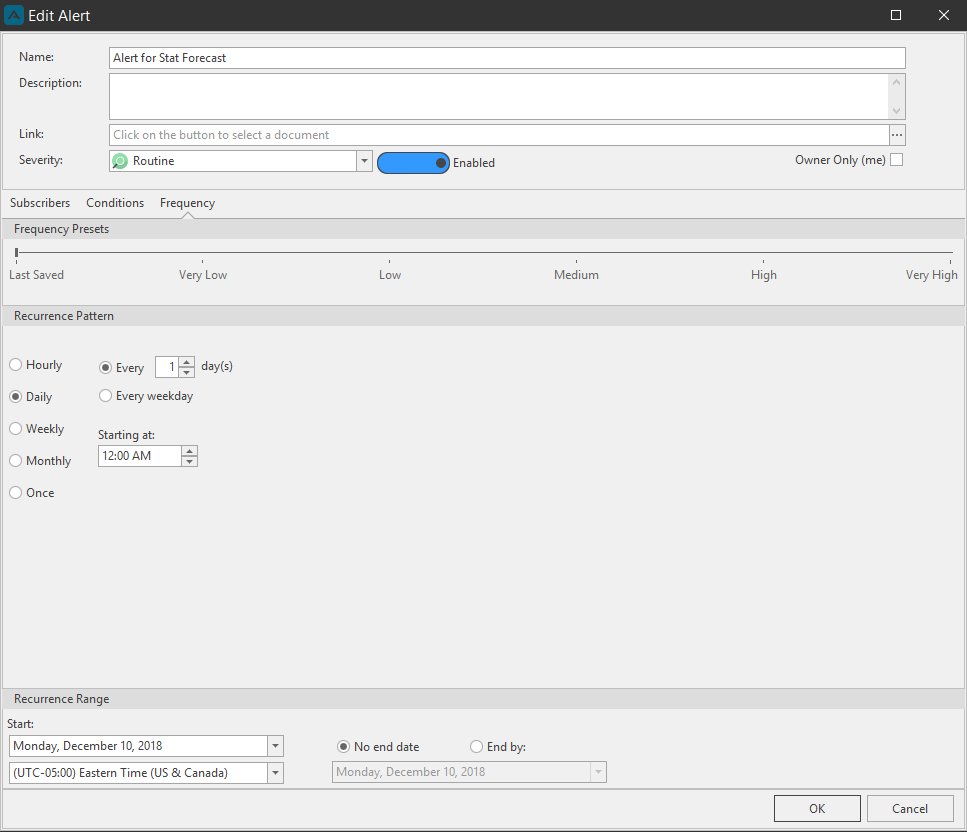Switch to the Subscribers tab

click(x=40, y=203)
